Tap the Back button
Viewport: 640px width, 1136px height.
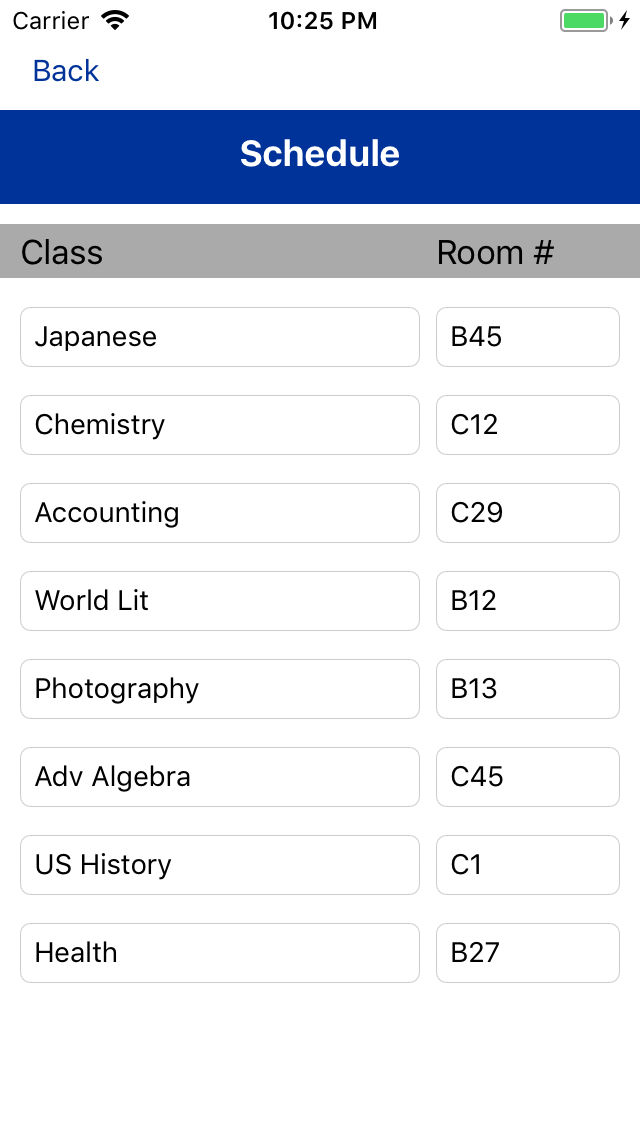pyautogui.click(x=64, y=70)
